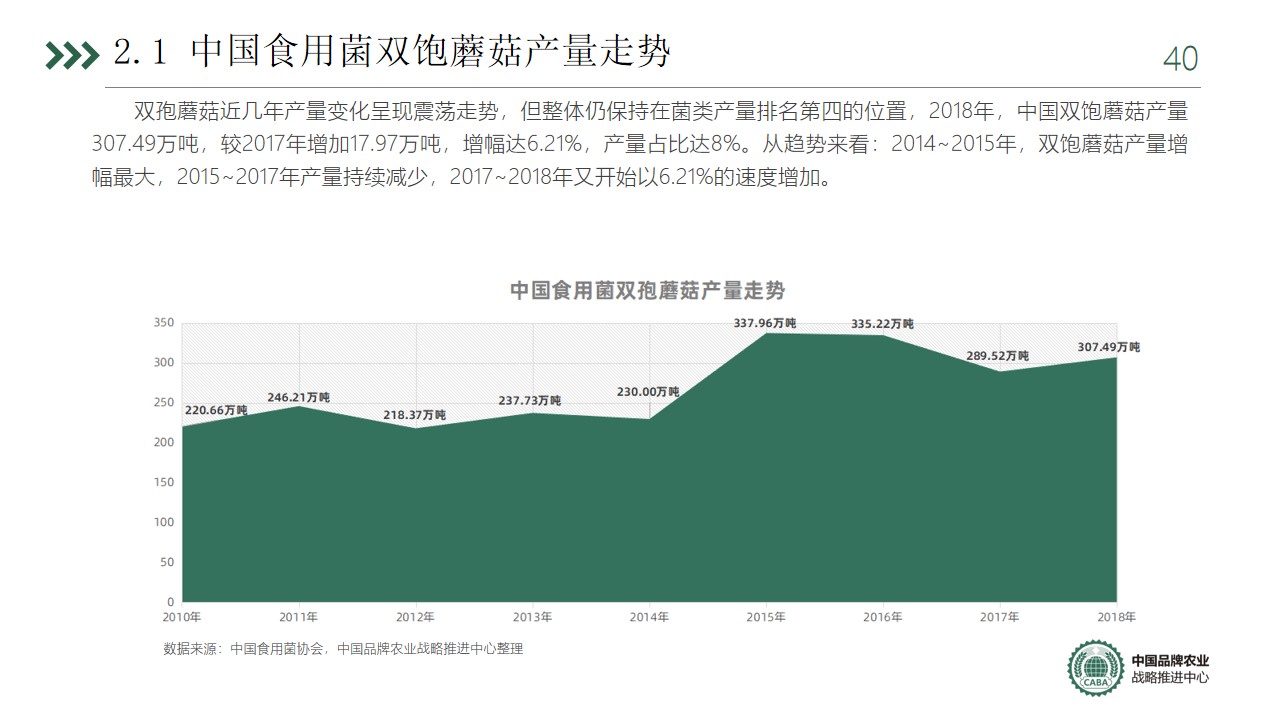Click the data label 220.66万吨
The image size is (1280, 720).
coord(216,410)
